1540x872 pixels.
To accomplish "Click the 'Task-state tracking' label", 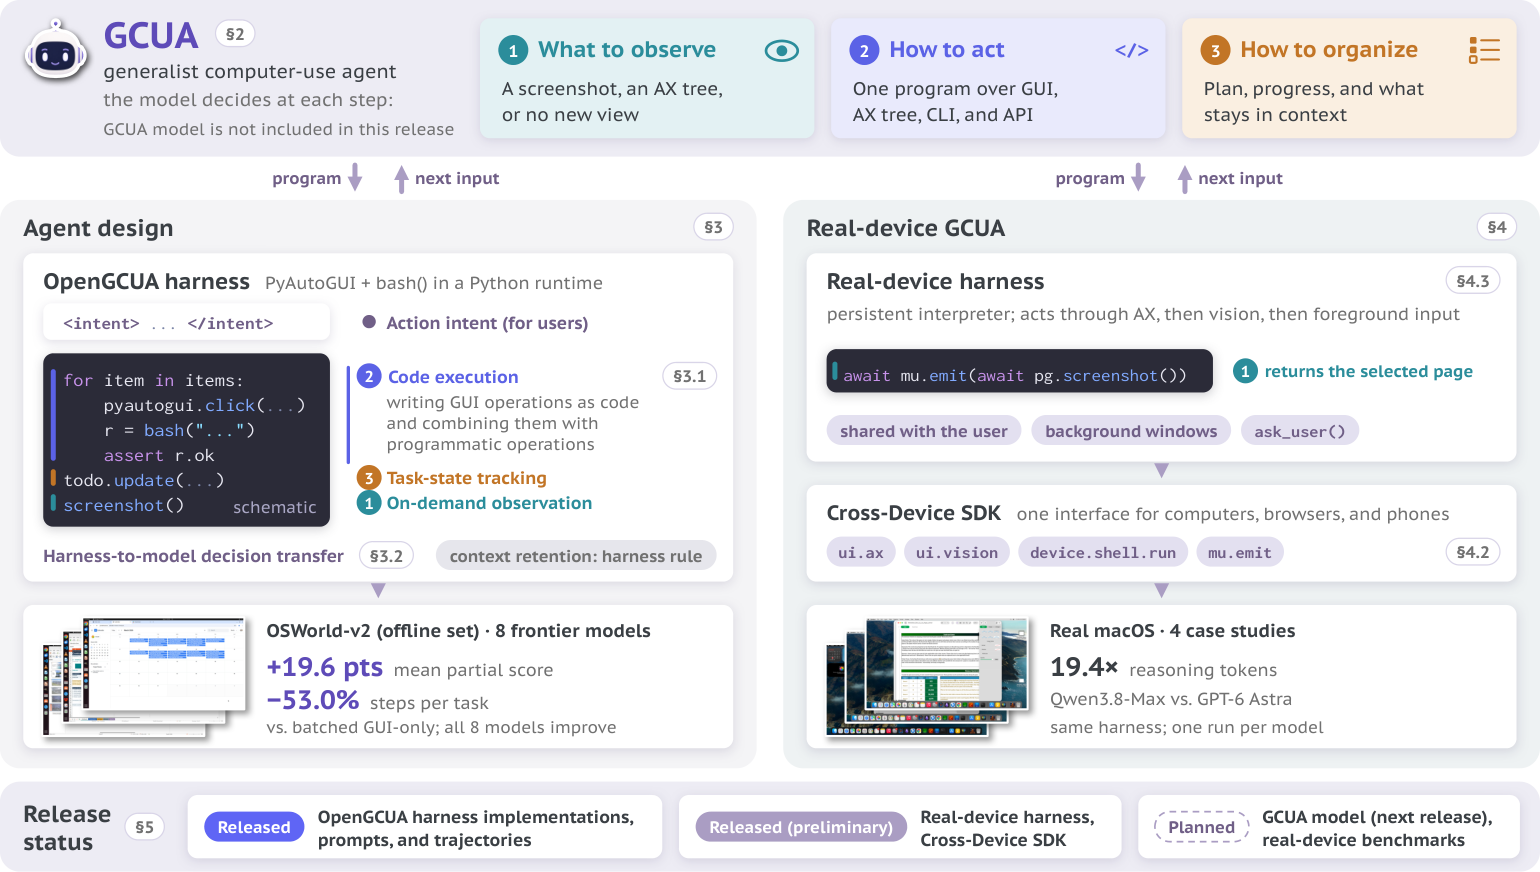I will [x=467, y=478].
